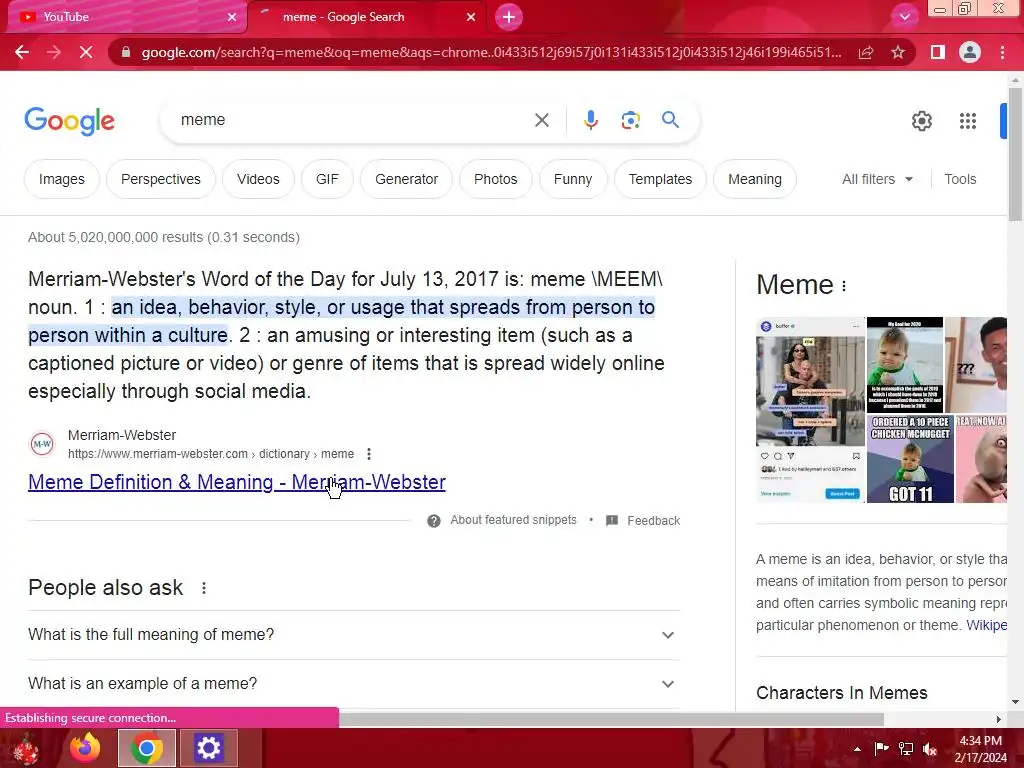1024x768 pixels.
Task: Click the horizontal scrollbar at bottom
Action: (x=611, y=719)
